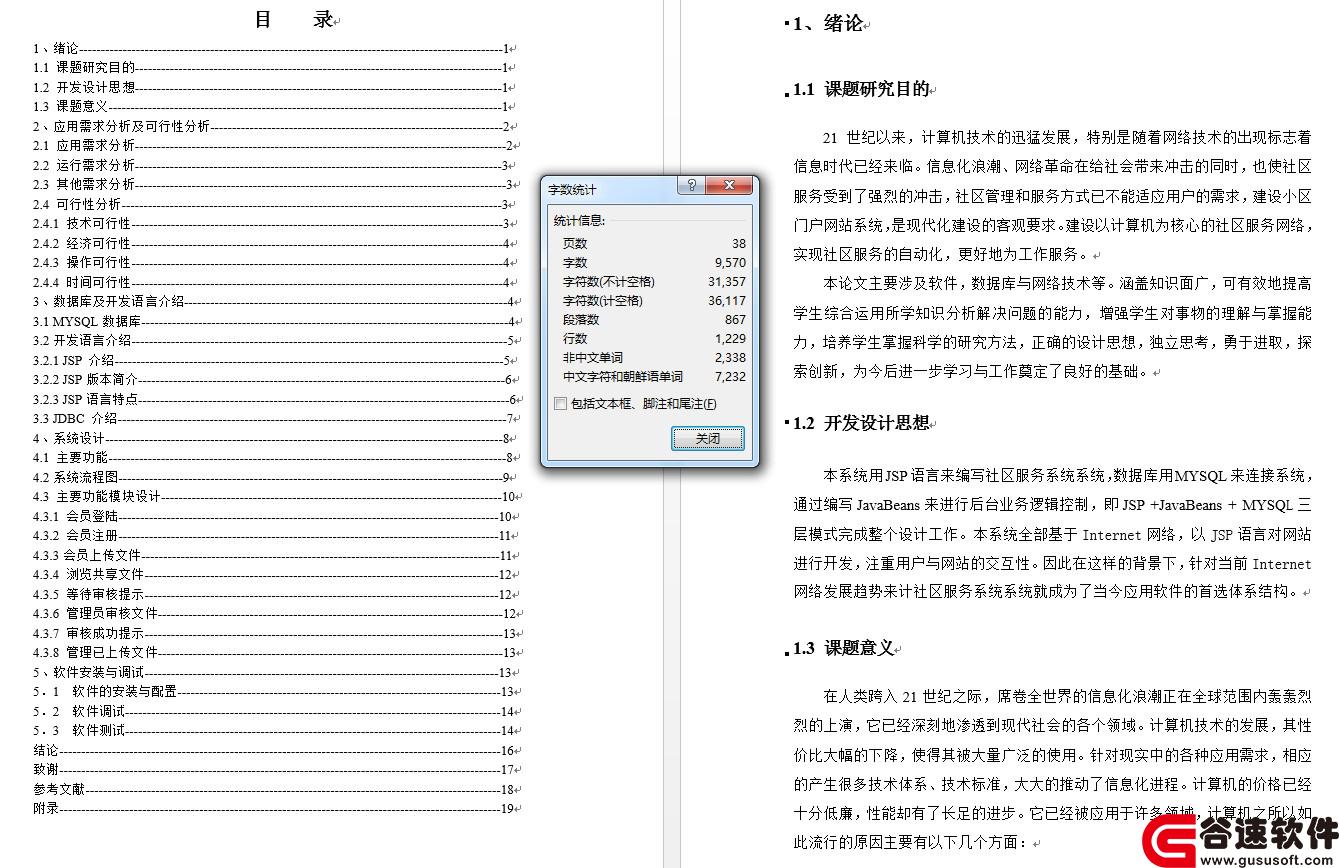Open TOC entry 4.3.3 会员上传文件

[277, 555]
